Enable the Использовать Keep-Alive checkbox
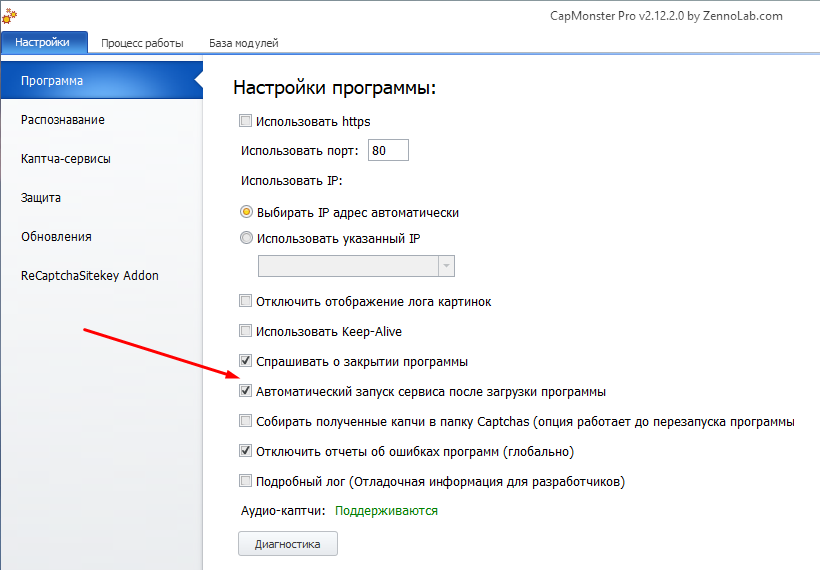This screenshot has height=570, width=820. [246, 331]
